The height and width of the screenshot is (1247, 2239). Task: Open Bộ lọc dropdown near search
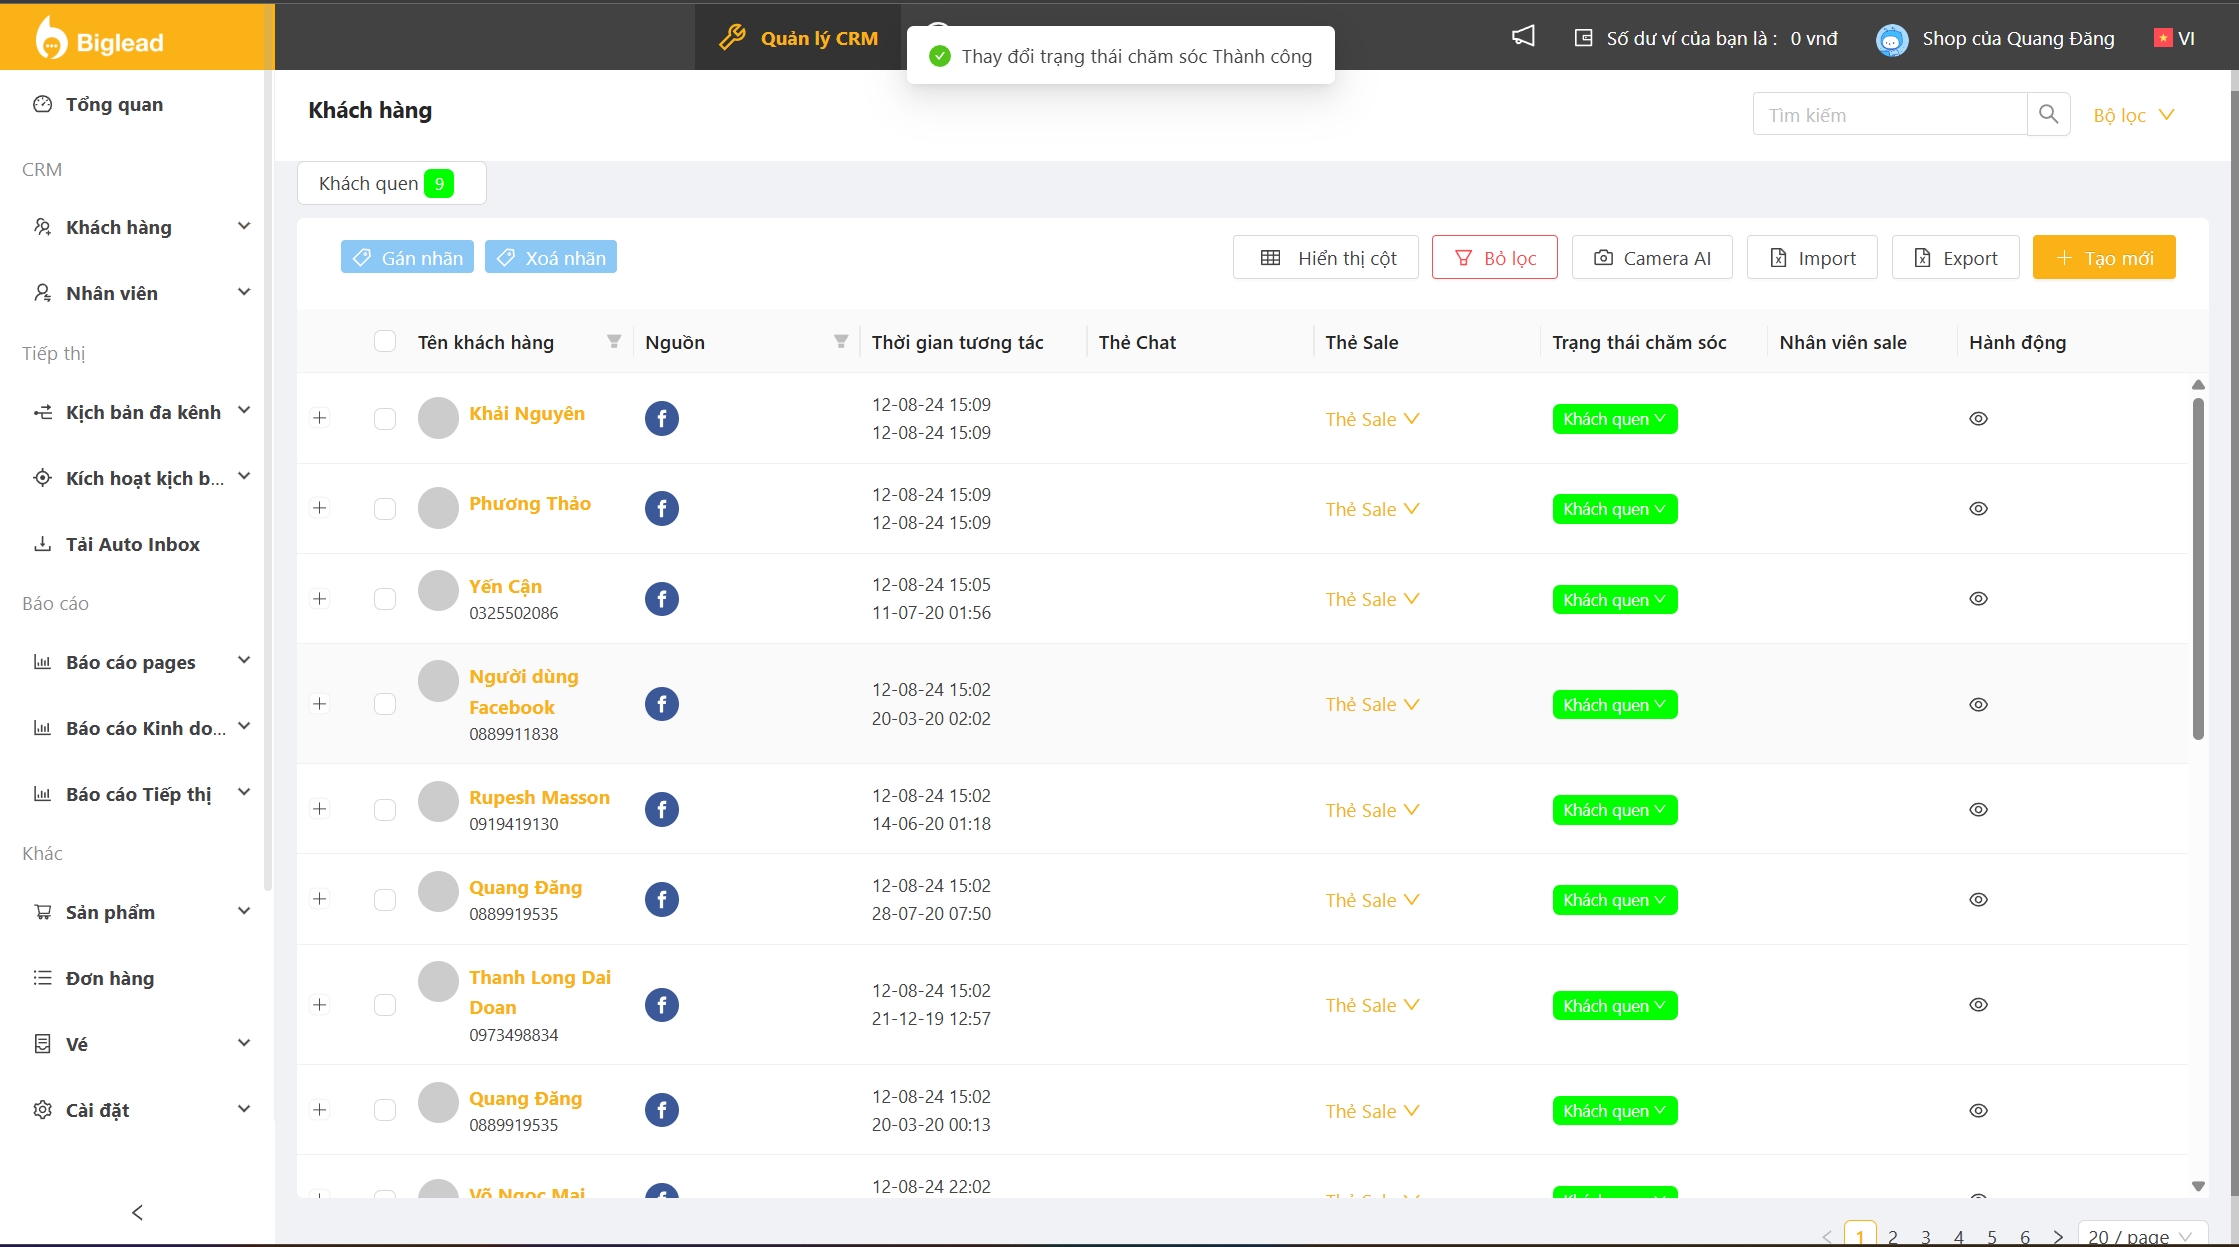[x=2134, y=115]
